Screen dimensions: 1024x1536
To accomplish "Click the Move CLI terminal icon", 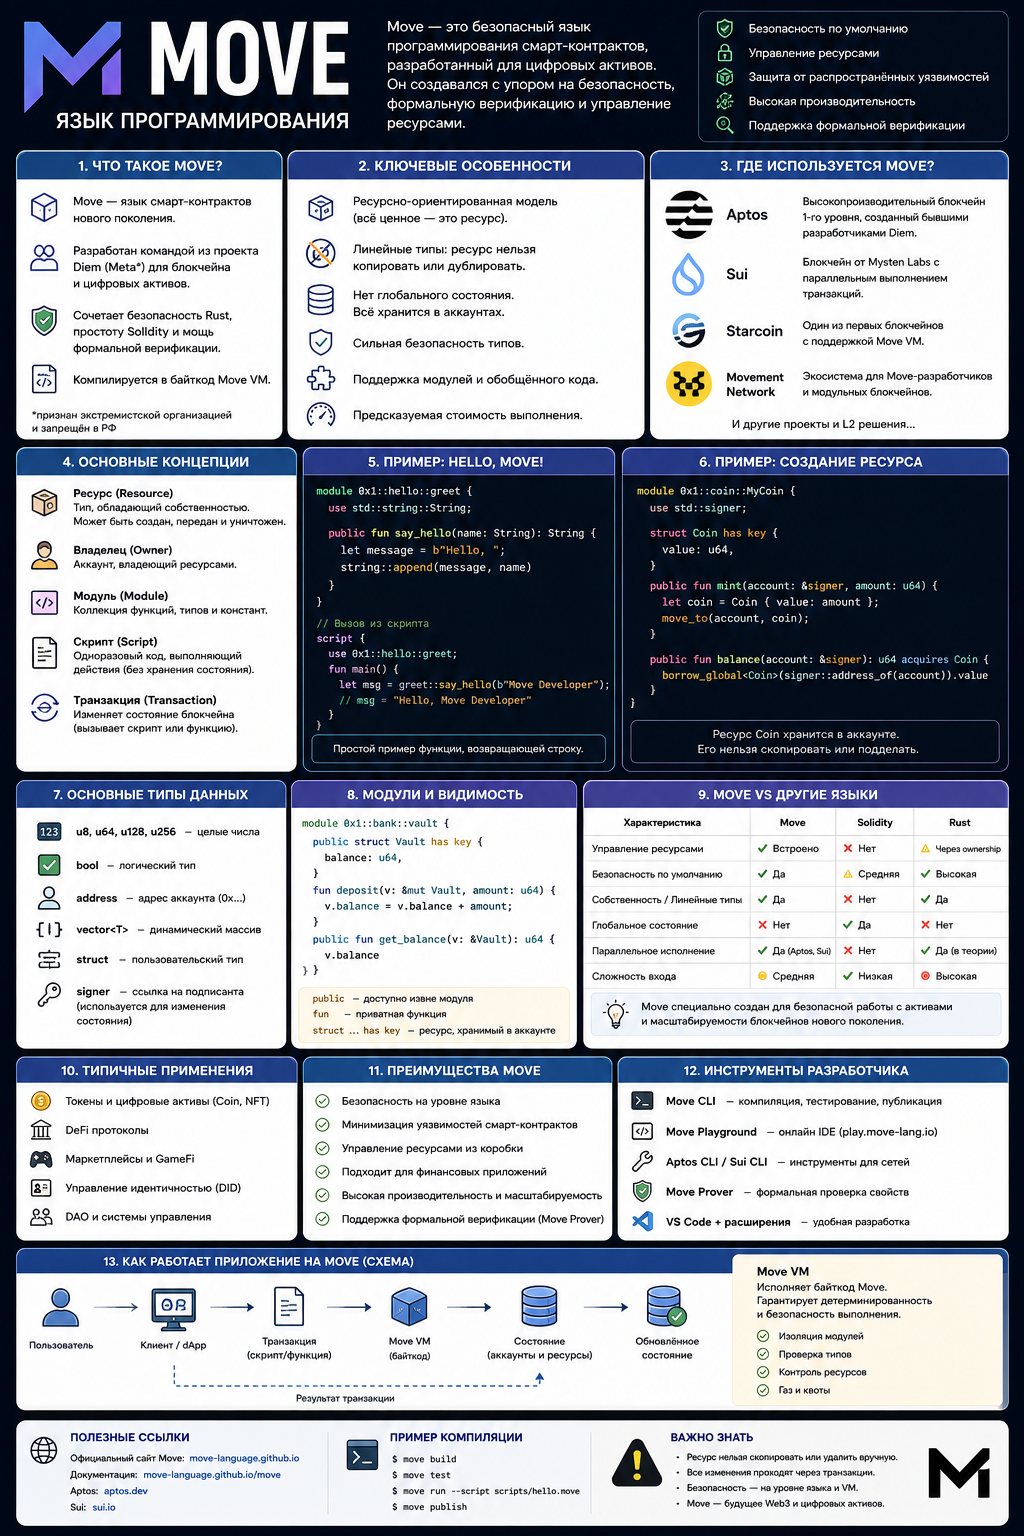I will pos(643,1101).
